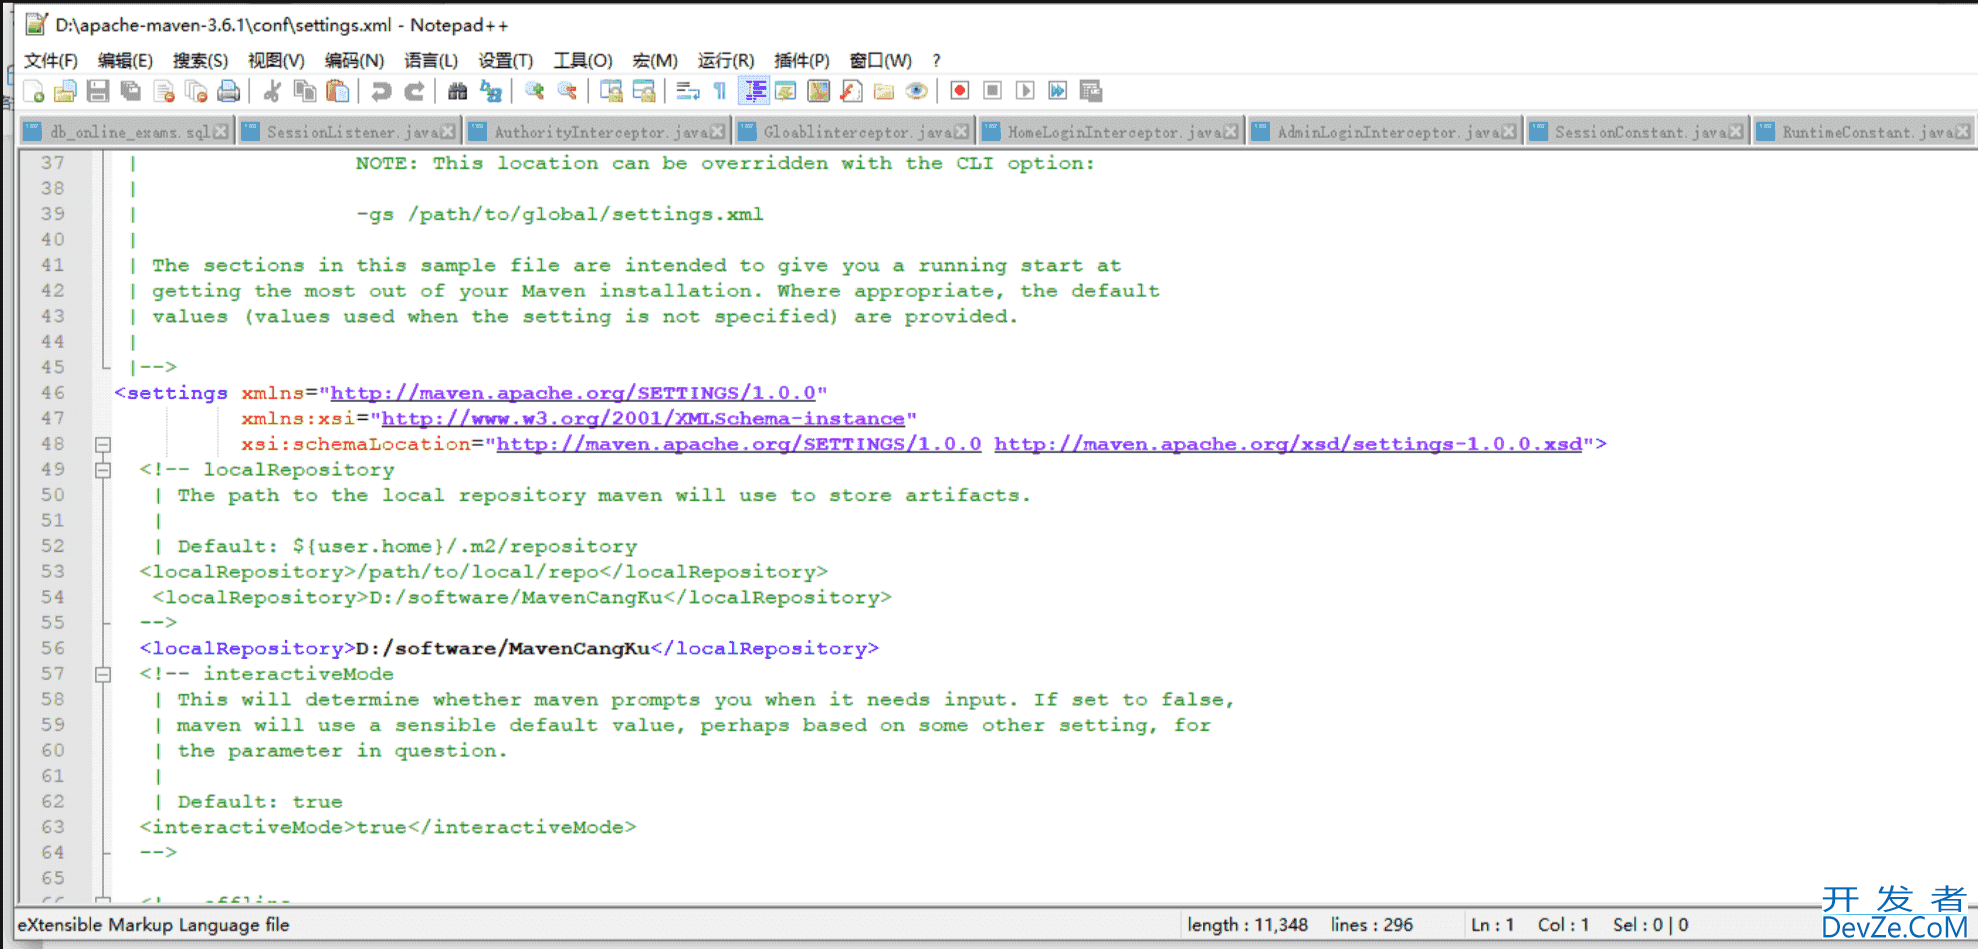
Task: Open the 语言(L) menu
Action: tap(431, 61)
